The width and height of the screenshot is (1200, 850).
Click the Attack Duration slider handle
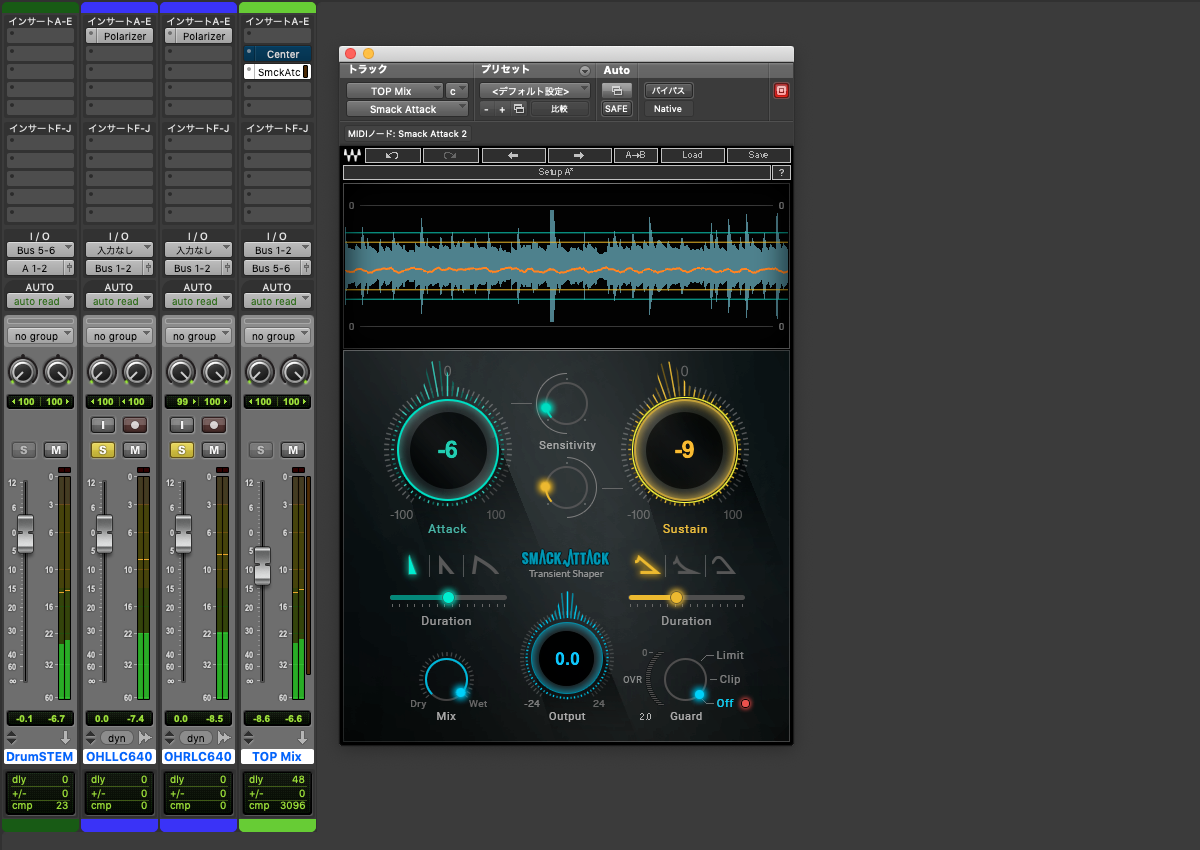448,597
